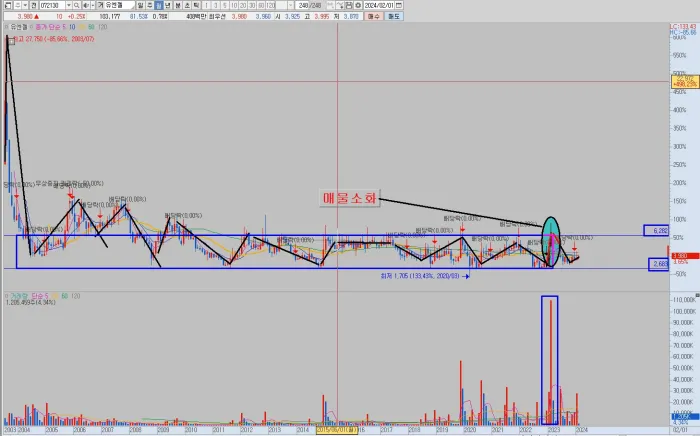Select the daily (일) chart period
Image resolution: width=700 pixels, height=436 pixels.
(141, 5)
